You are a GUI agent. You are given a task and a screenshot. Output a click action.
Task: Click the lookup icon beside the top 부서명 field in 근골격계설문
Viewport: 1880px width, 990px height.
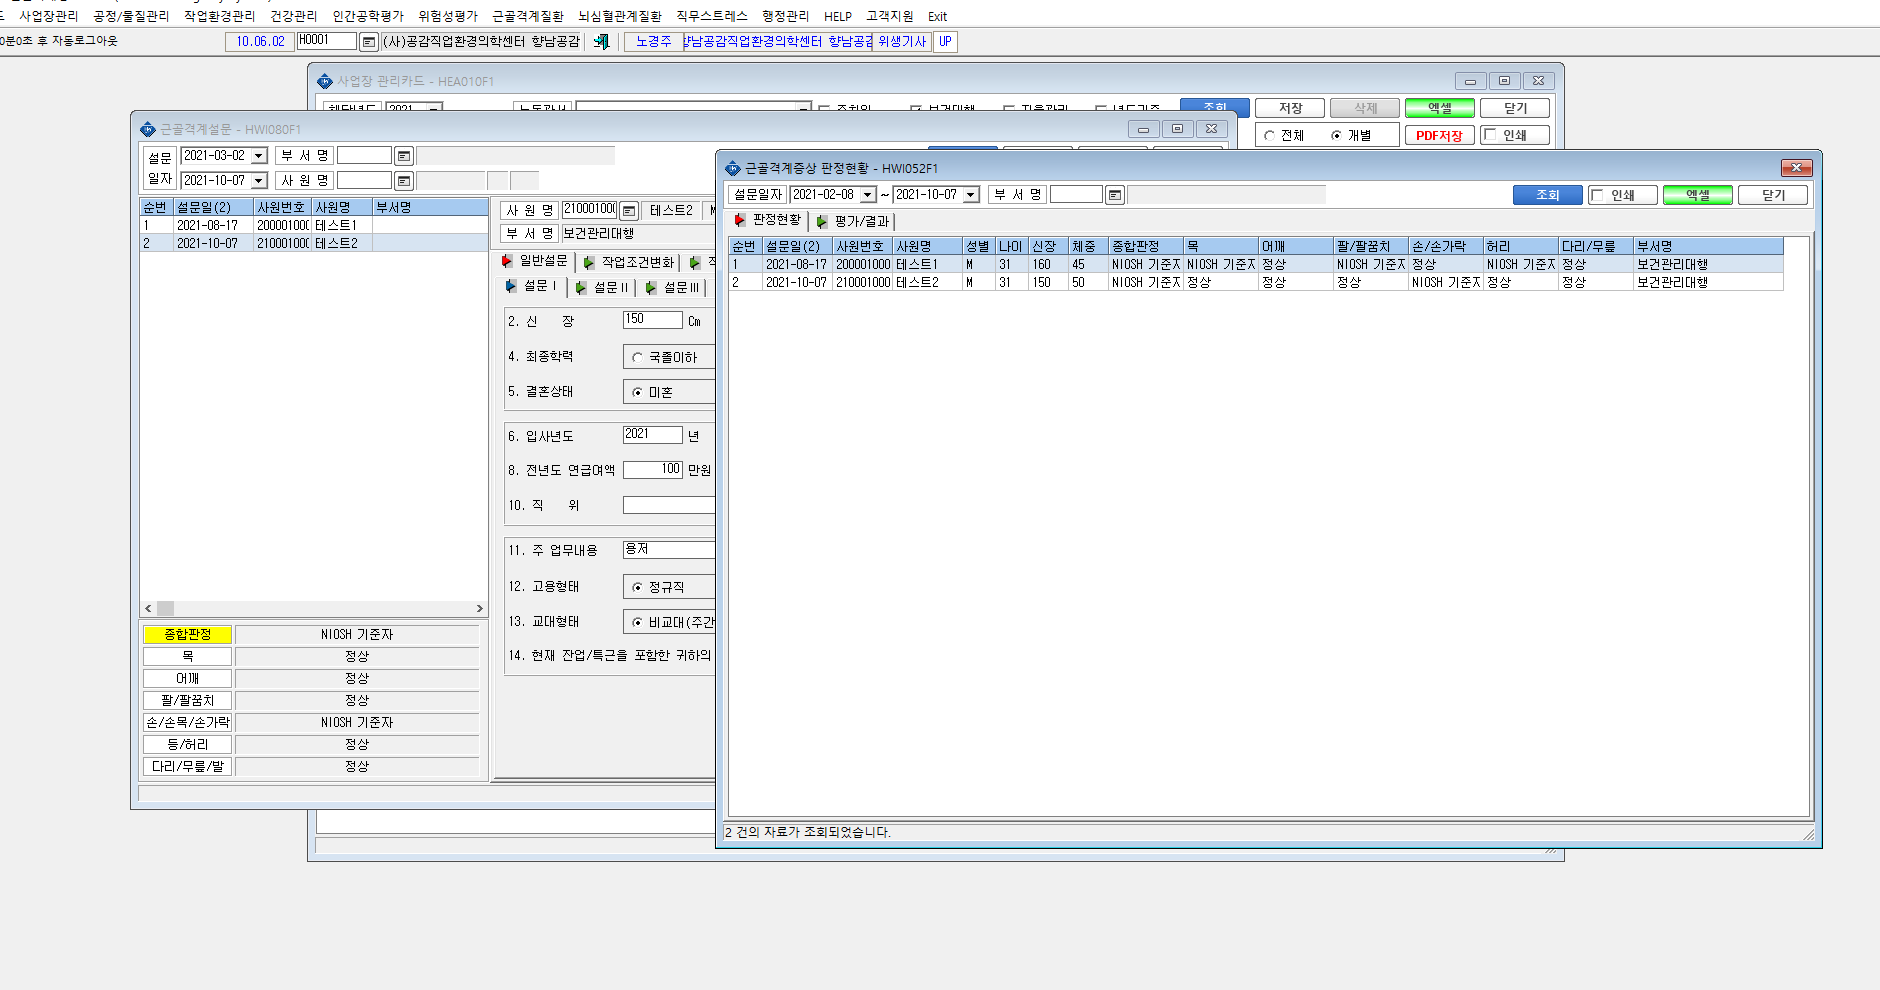403,156
